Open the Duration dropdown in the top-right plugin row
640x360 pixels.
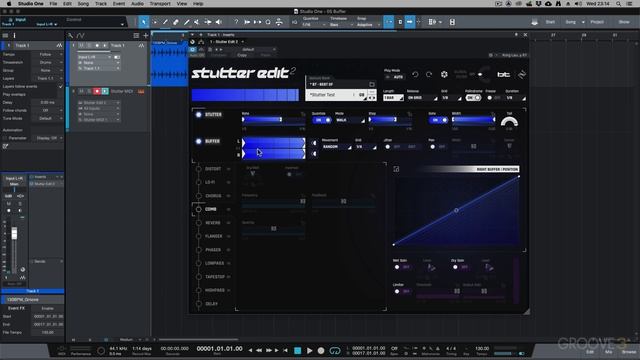point(516,98)
